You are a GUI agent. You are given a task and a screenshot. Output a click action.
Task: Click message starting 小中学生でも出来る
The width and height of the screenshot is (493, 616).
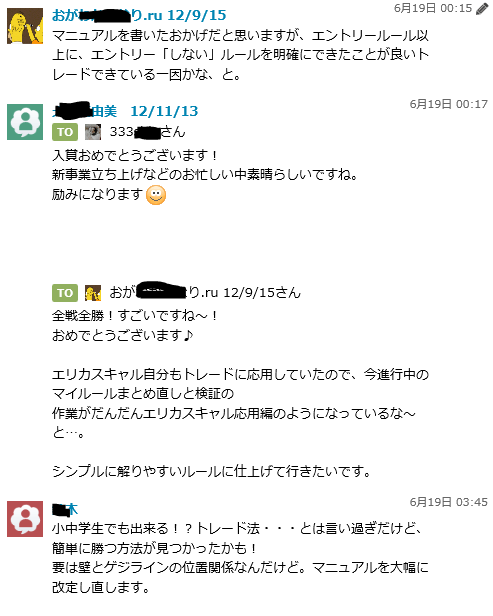point(240,558)
